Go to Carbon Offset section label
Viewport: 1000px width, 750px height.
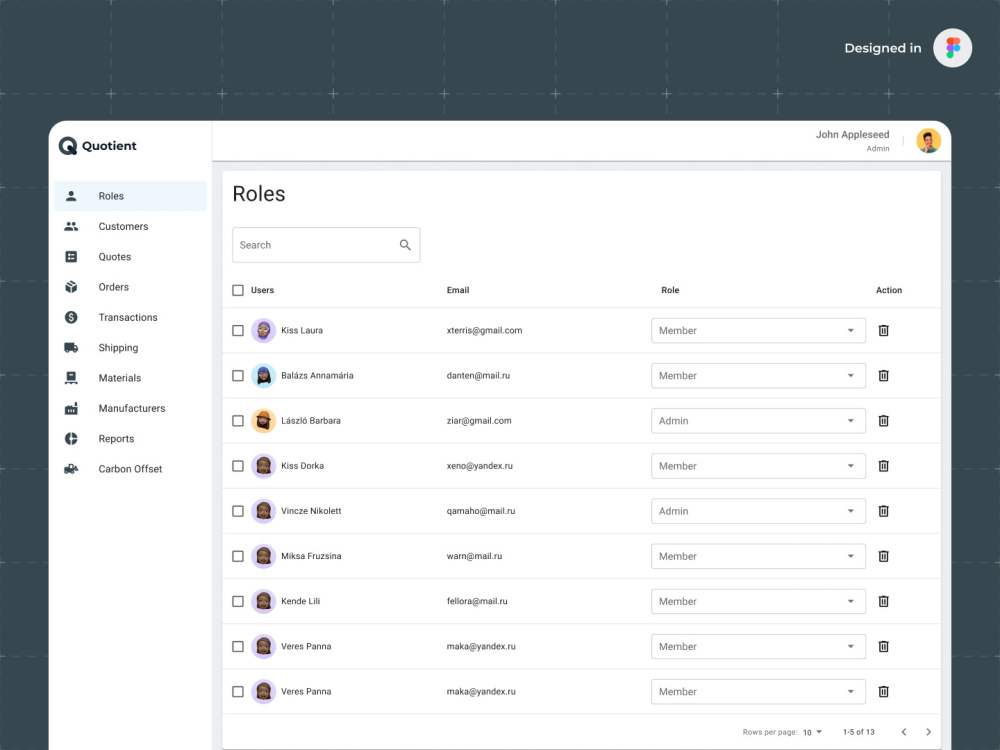[x=130, y=469]
